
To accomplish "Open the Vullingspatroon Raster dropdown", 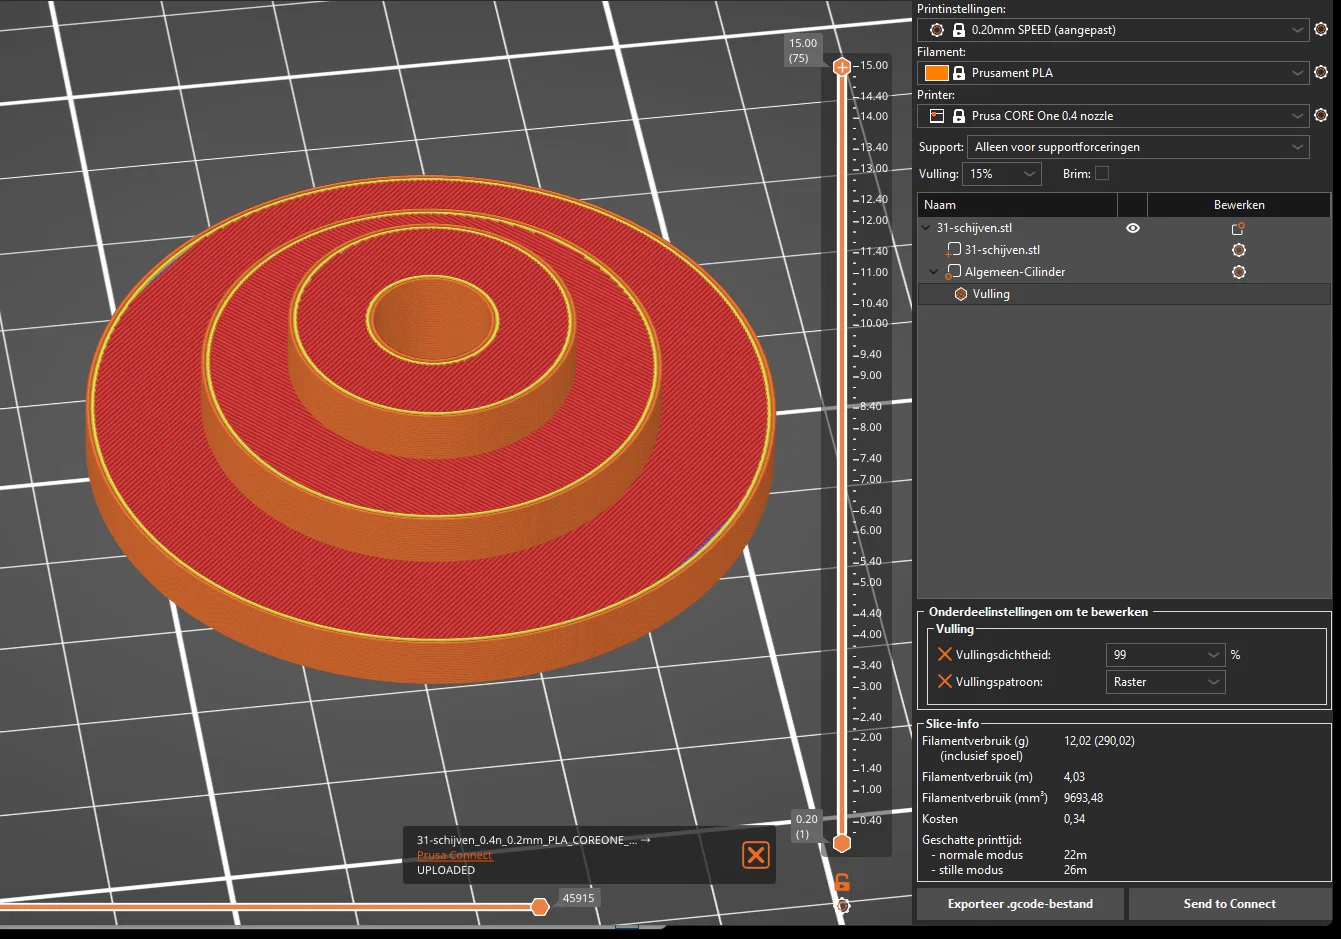I will tap(1165, 682).
